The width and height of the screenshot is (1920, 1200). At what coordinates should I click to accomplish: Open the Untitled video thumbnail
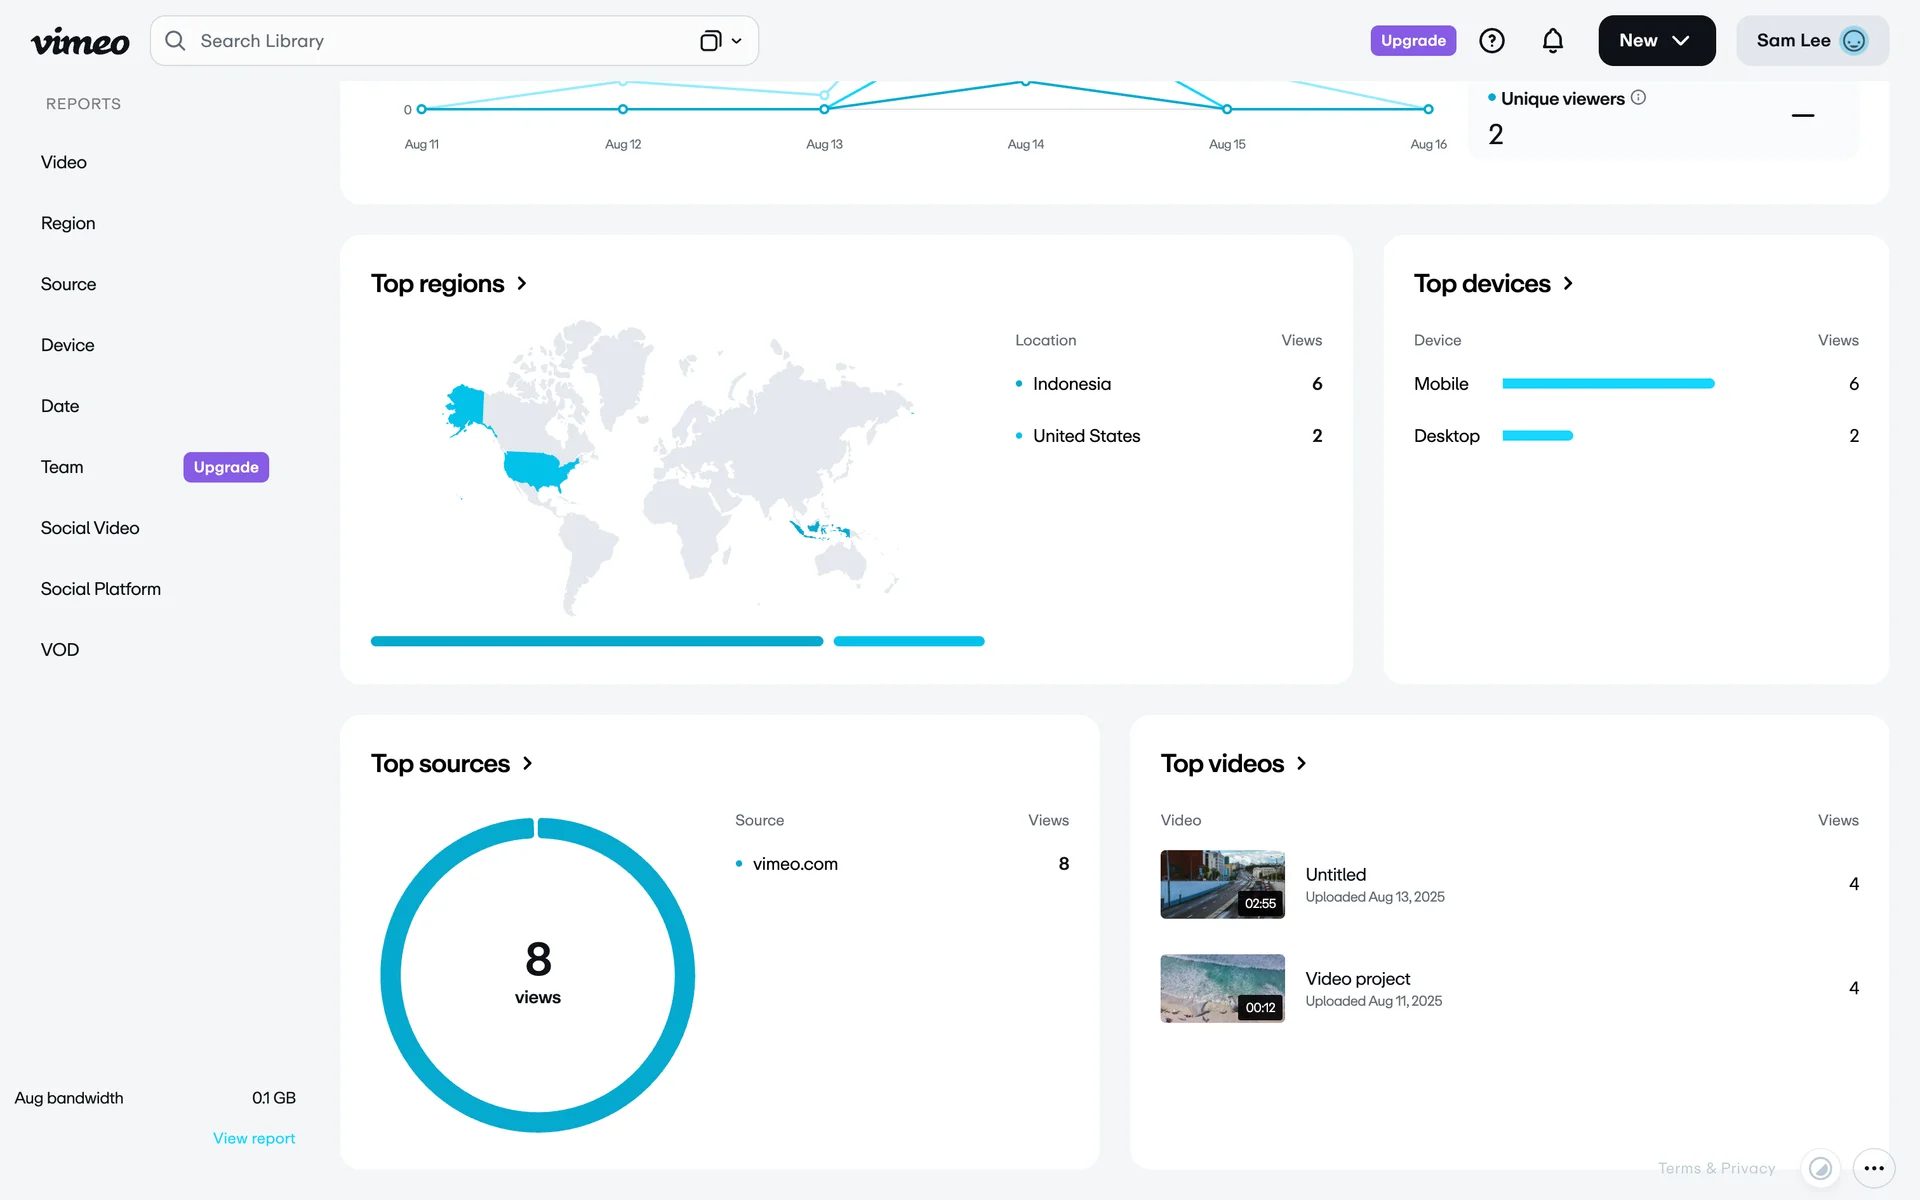(1222, 884)
